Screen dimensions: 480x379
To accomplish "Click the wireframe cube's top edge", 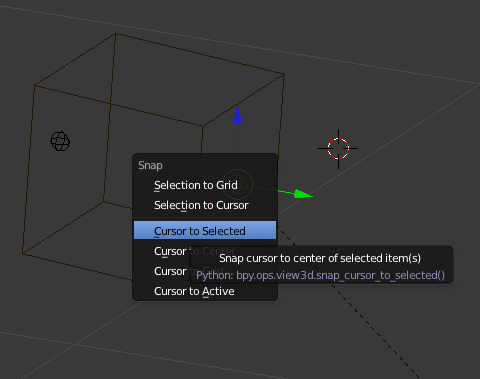I will 200,54.
